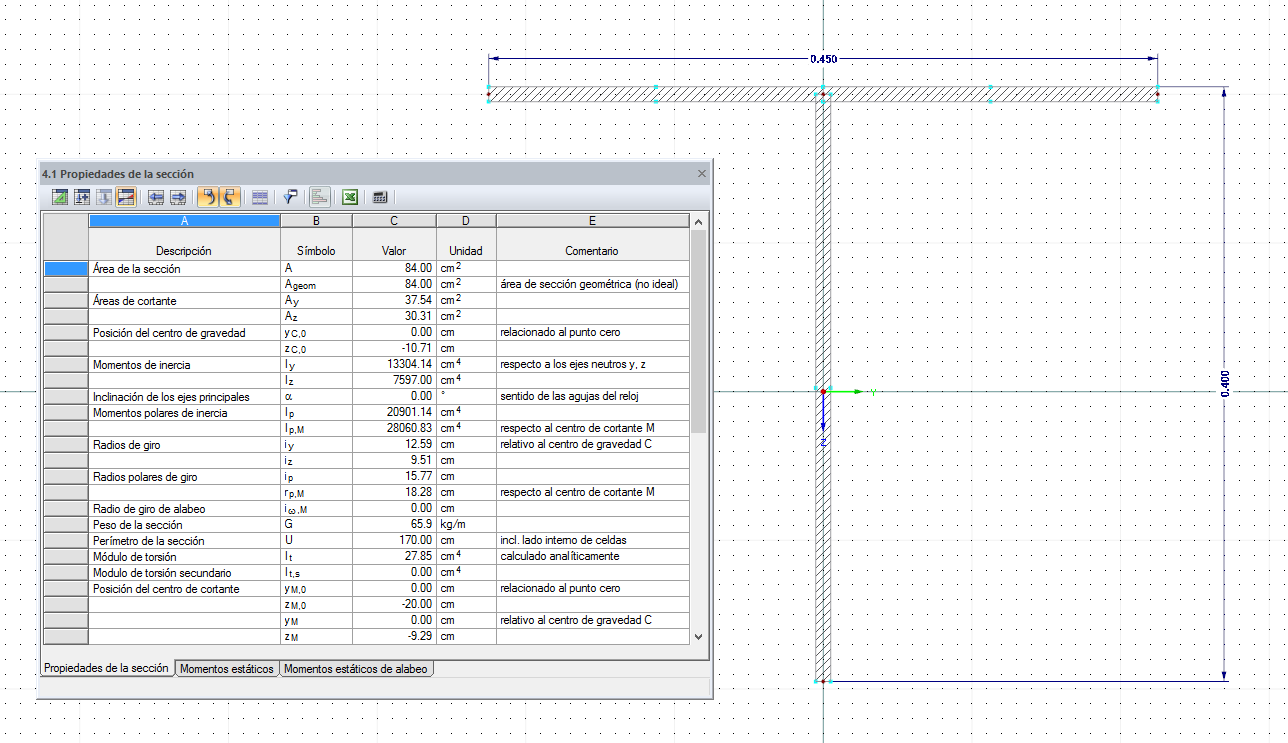Toggle the bar chart display button

point(320,197)
